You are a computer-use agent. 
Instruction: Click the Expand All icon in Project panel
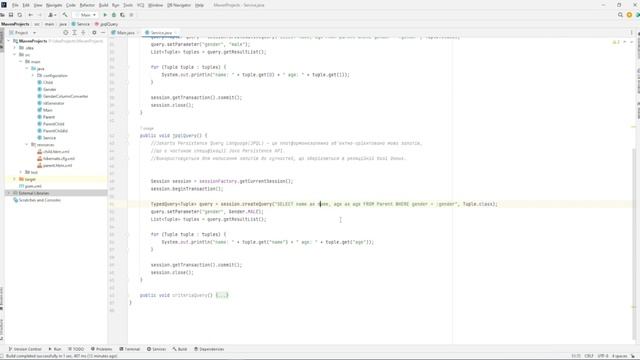(74, 32)
